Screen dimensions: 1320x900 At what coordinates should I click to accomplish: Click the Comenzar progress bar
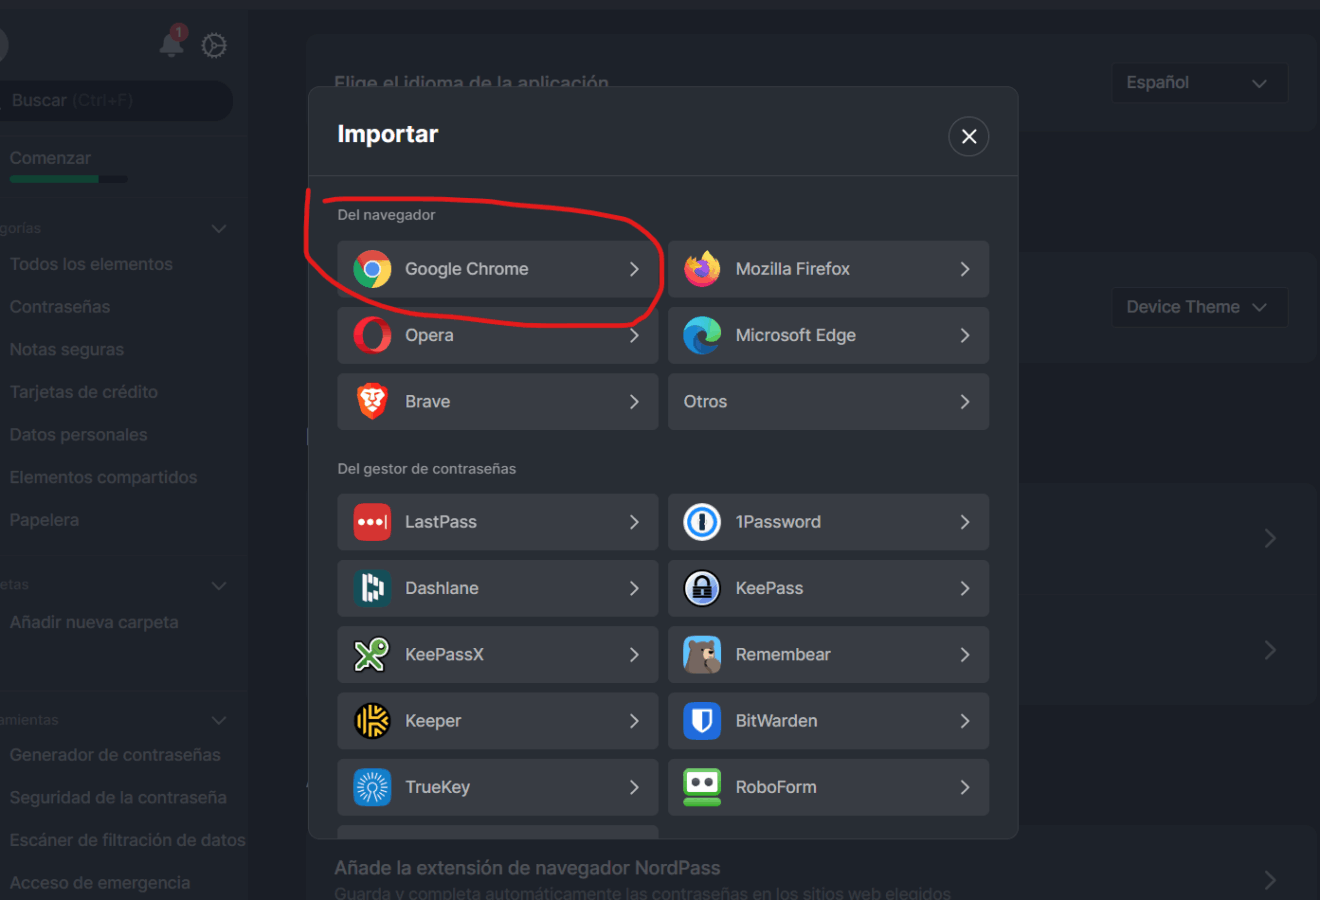pyautogui.click(x=68, y=179)
